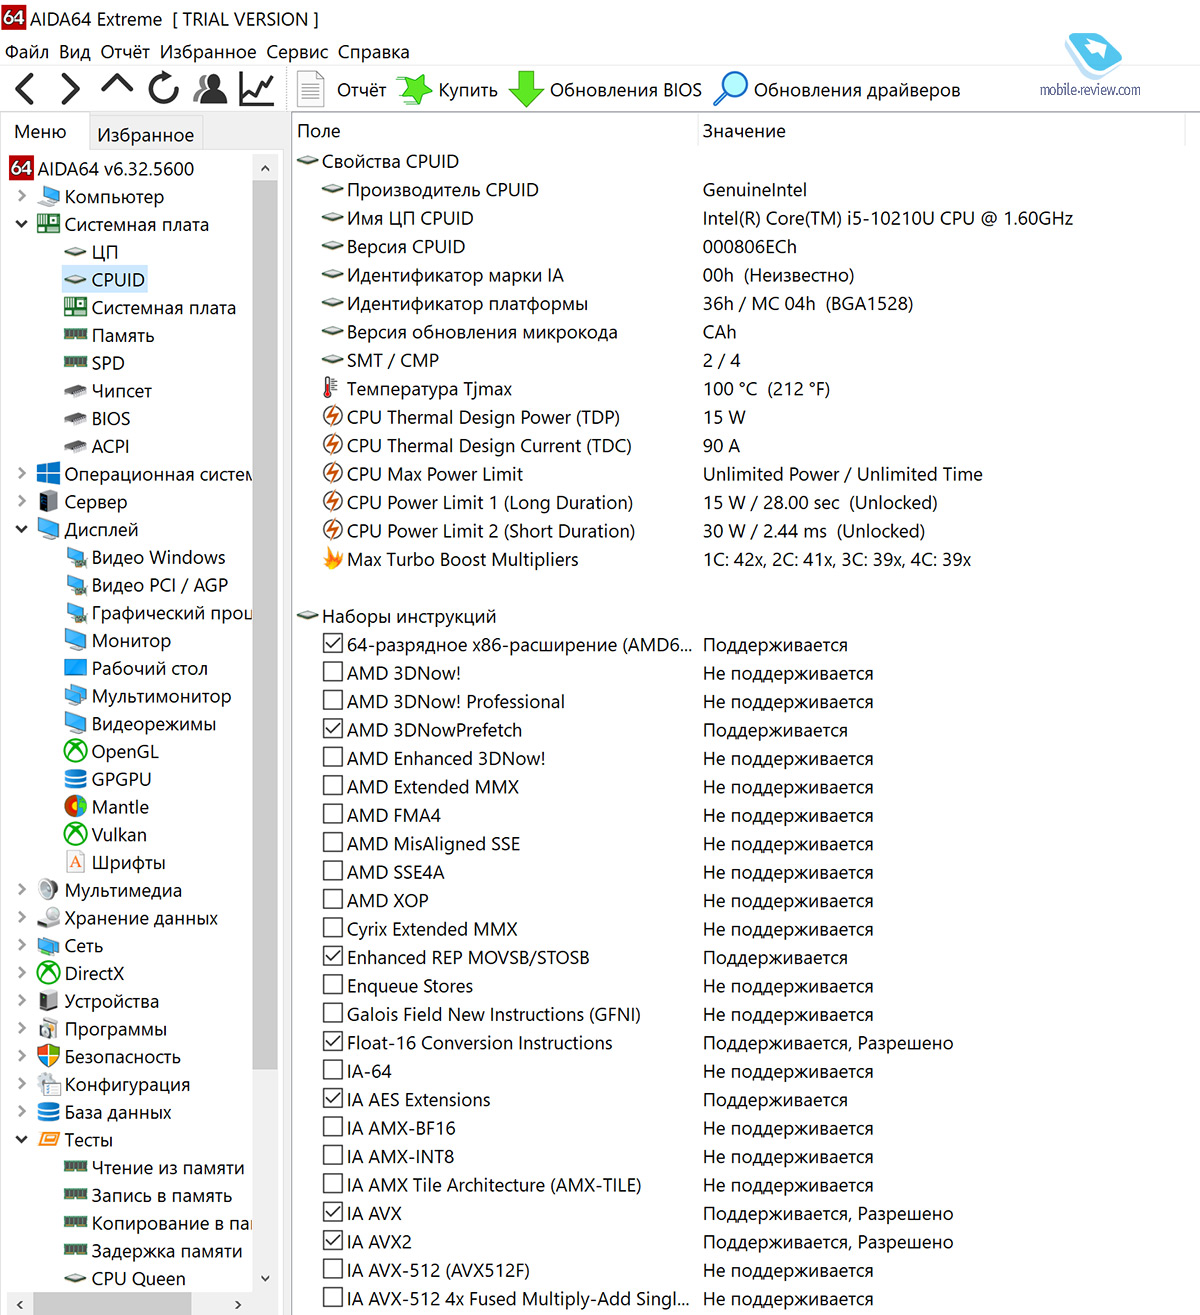Open the Рабочий стол item

tap(149, 668)
